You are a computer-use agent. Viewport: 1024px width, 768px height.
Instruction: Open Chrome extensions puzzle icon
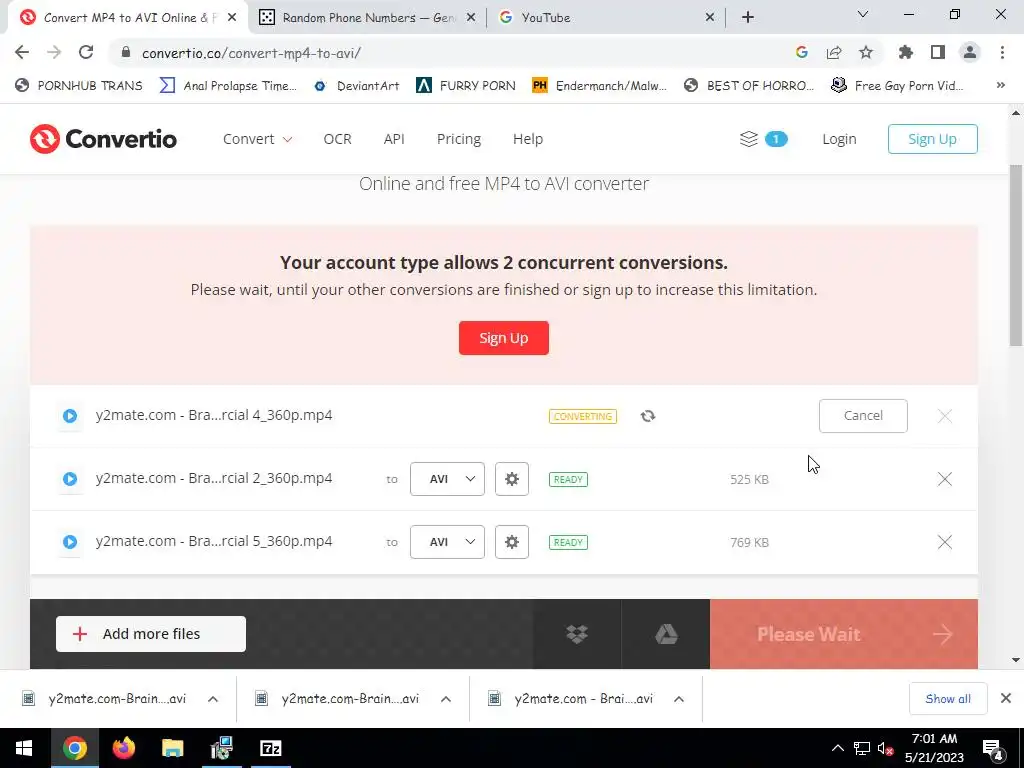[x=905, y=52]
